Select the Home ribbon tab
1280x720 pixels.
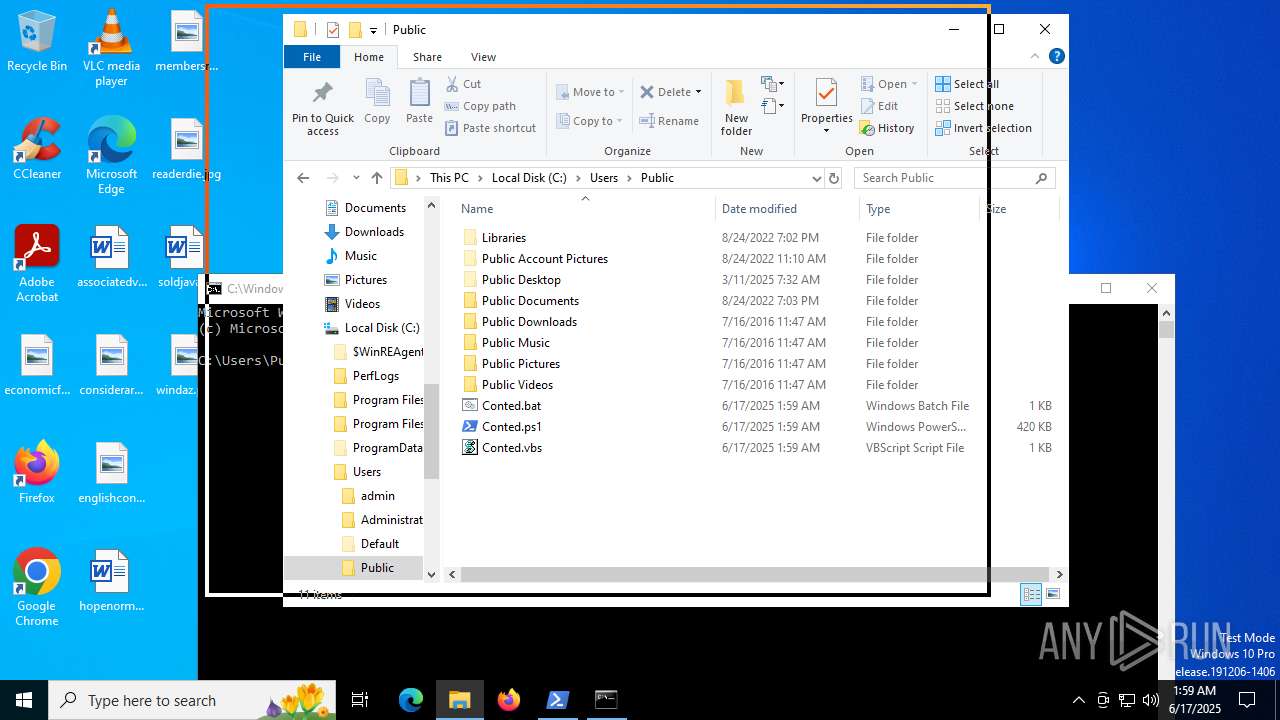pos(368,57)
